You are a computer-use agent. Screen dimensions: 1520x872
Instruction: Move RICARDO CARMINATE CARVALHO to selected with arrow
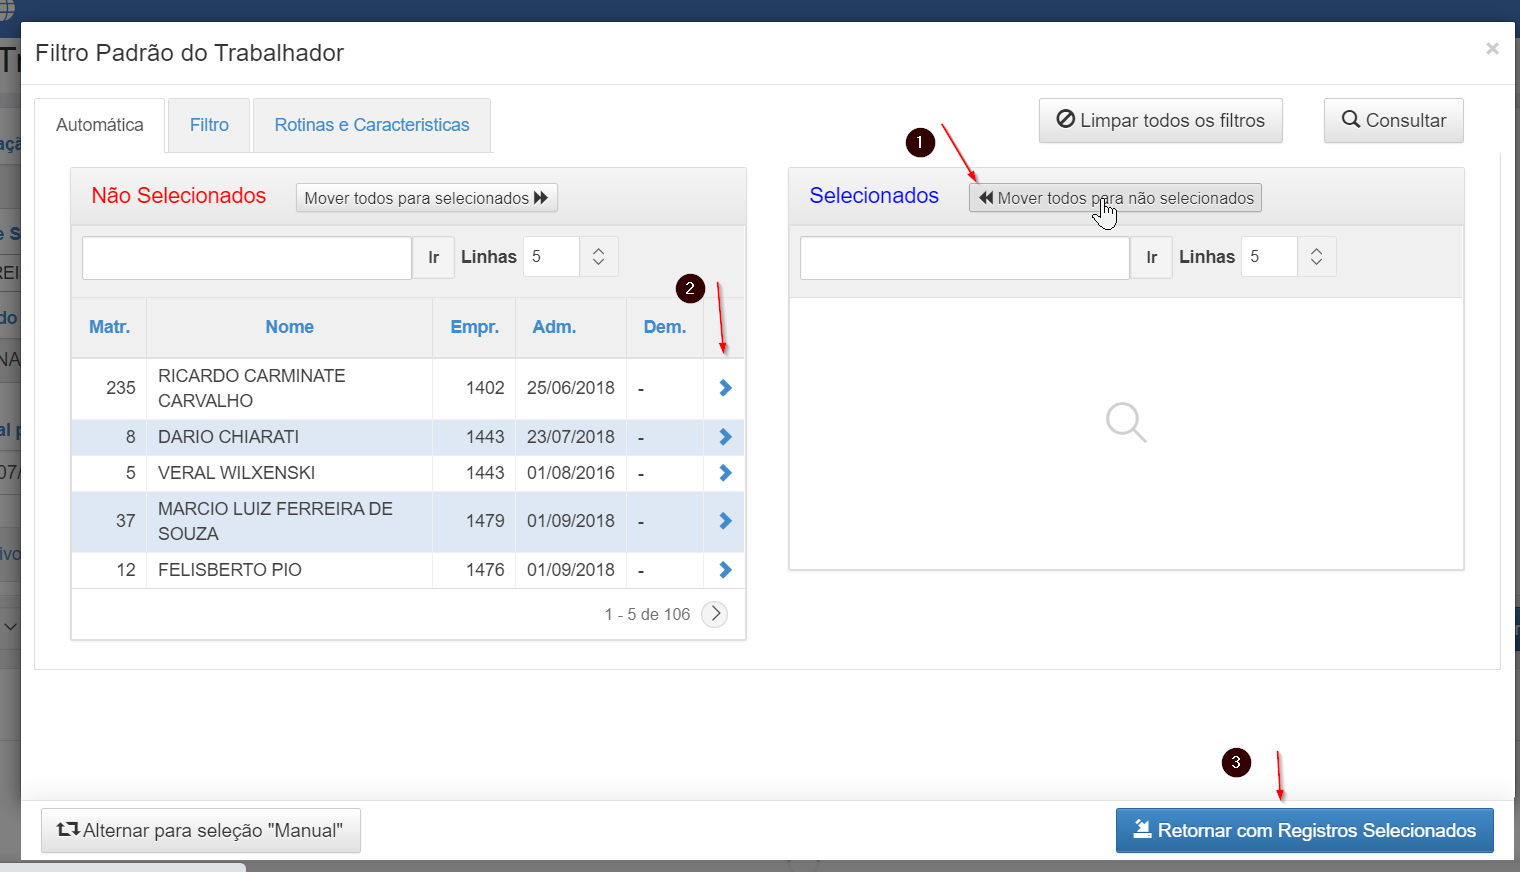click(x=725, y=388)
